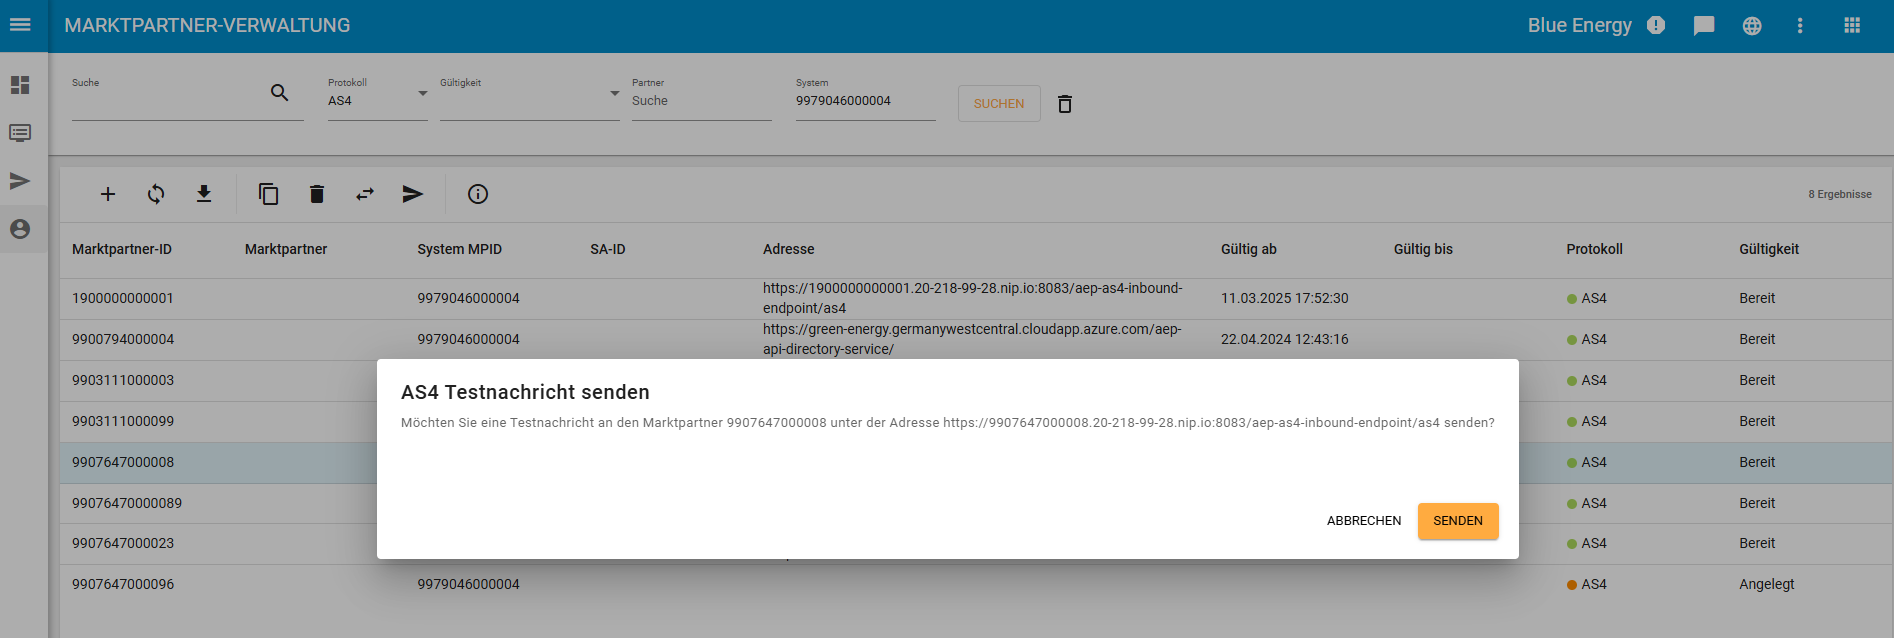
Task: Click the add new market partner plus icon
Action: 108,194
